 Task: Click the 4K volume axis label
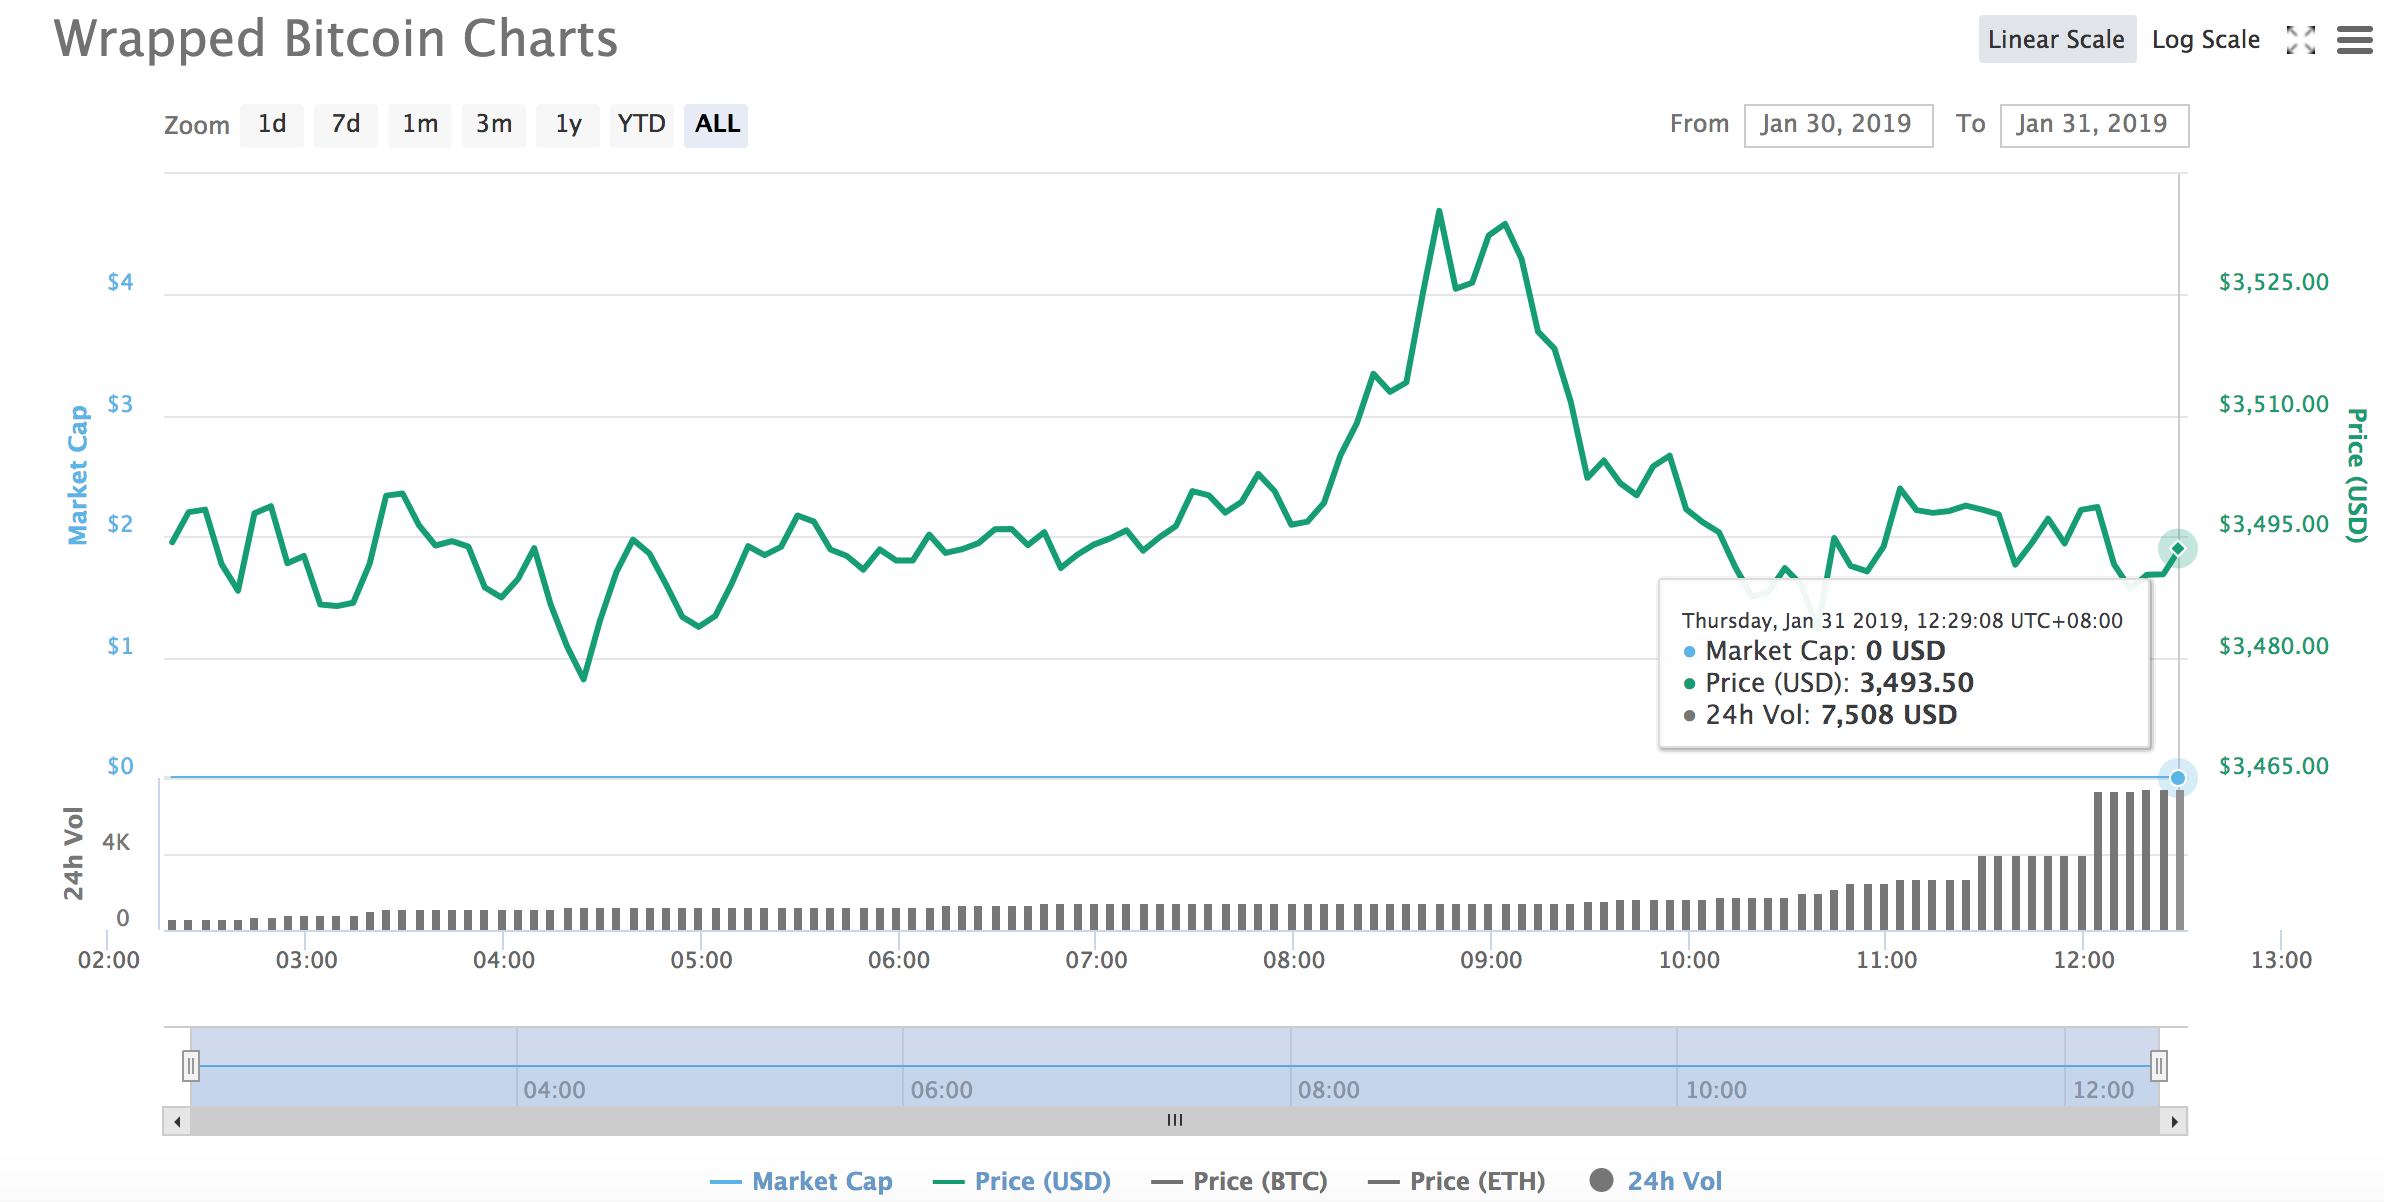[116, 843]
